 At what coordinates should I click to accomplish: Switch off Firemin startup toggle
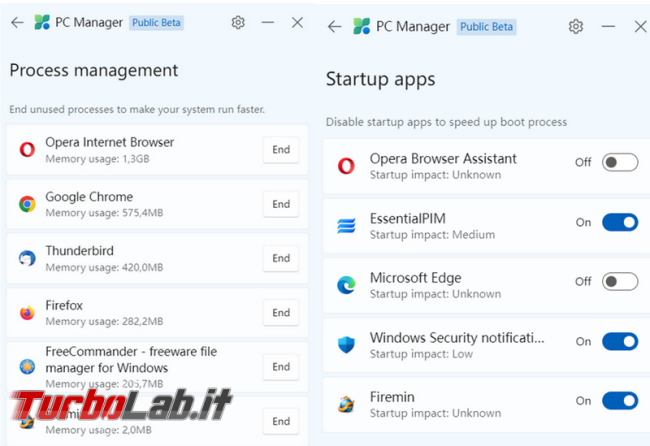coord(620,401)
